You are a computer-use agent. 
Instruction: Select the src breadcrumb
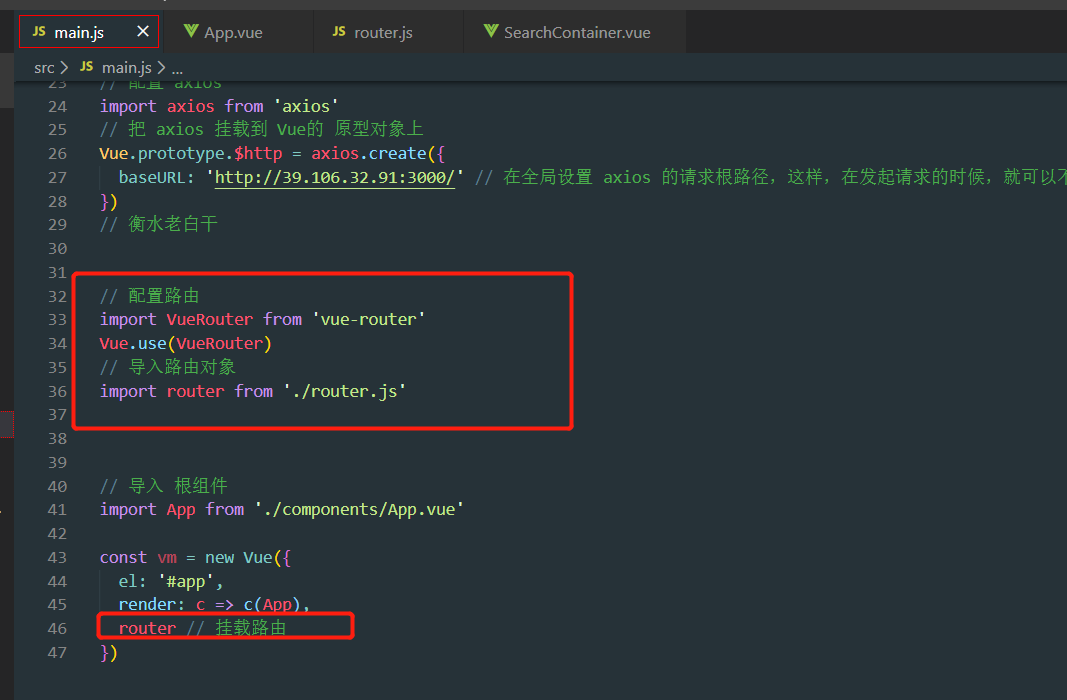tap(44, 67)
